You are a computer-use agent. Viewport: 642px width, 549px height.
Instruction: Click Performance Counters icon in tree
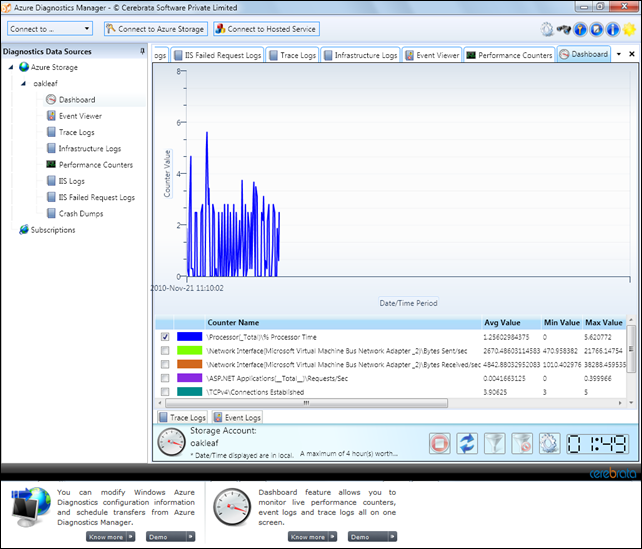pos(51,165)
